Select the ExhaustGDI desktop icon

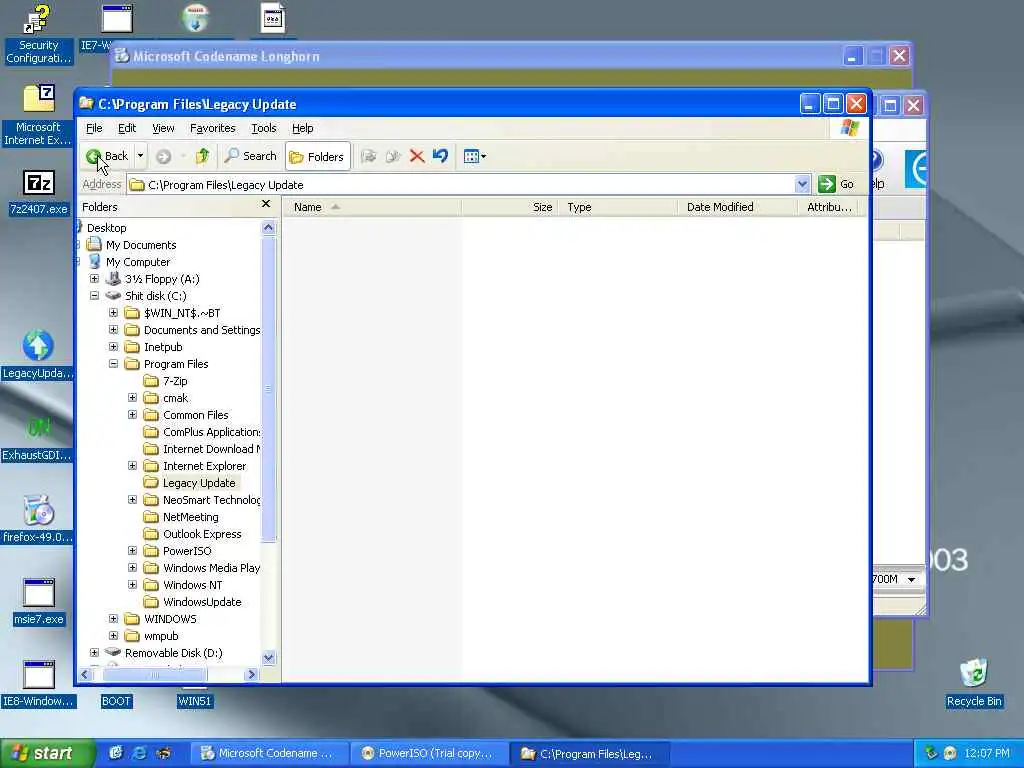click(x=38, y=438)
